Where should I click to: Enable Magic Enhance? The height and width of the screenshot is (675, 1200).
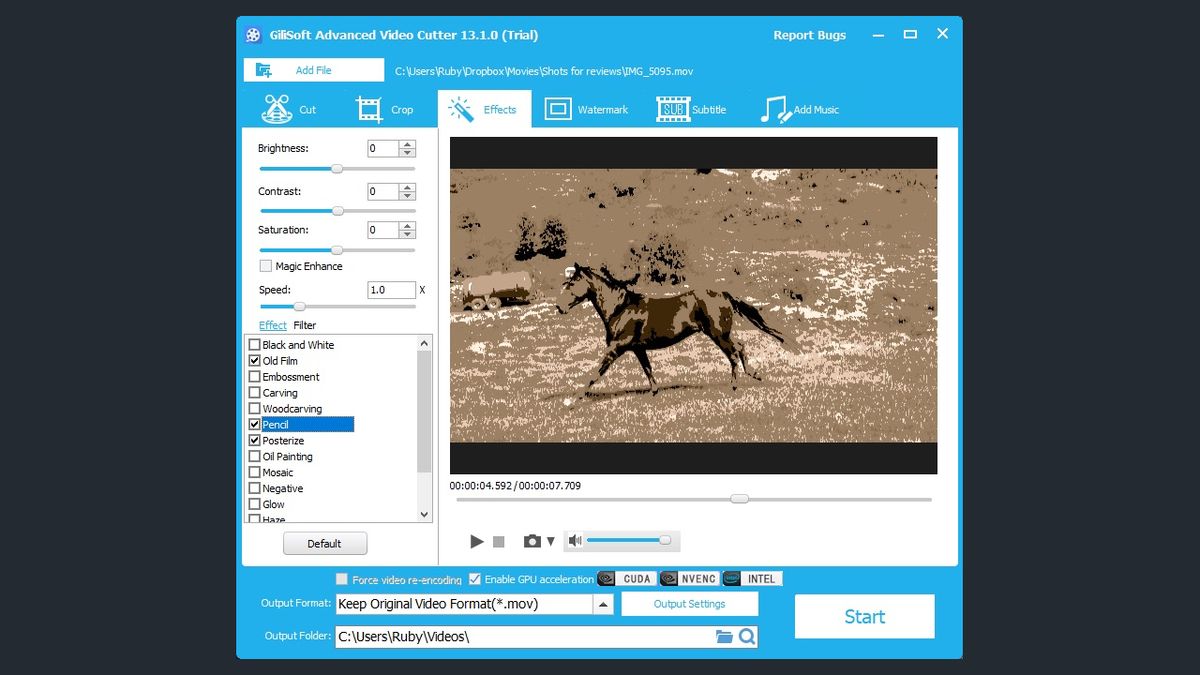pyautogui.click(x=266, y=265)
